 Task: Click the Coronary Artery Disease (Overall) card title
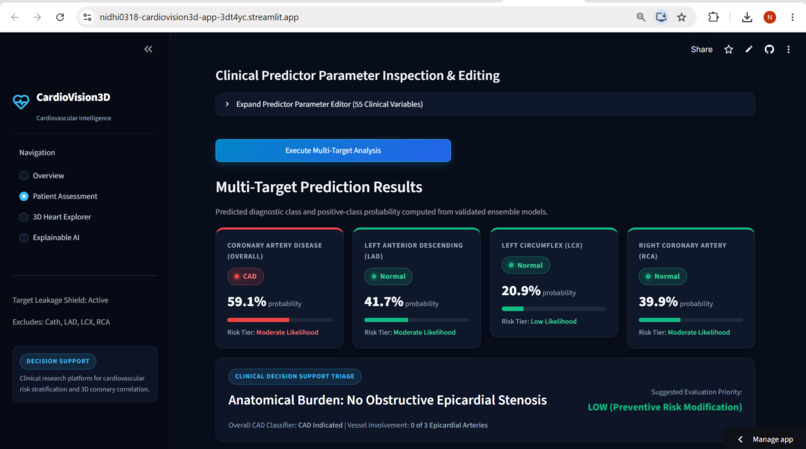coord(274,250)
